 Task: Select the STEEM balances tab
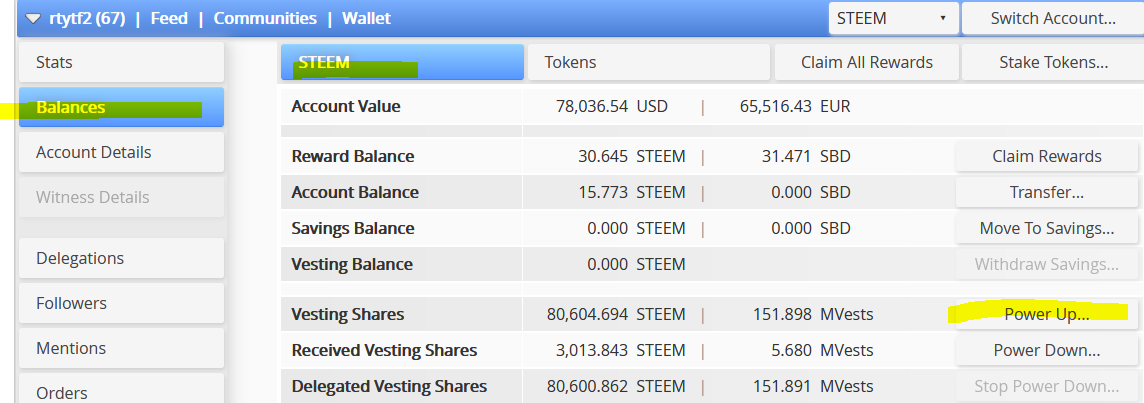pos(402,62)
